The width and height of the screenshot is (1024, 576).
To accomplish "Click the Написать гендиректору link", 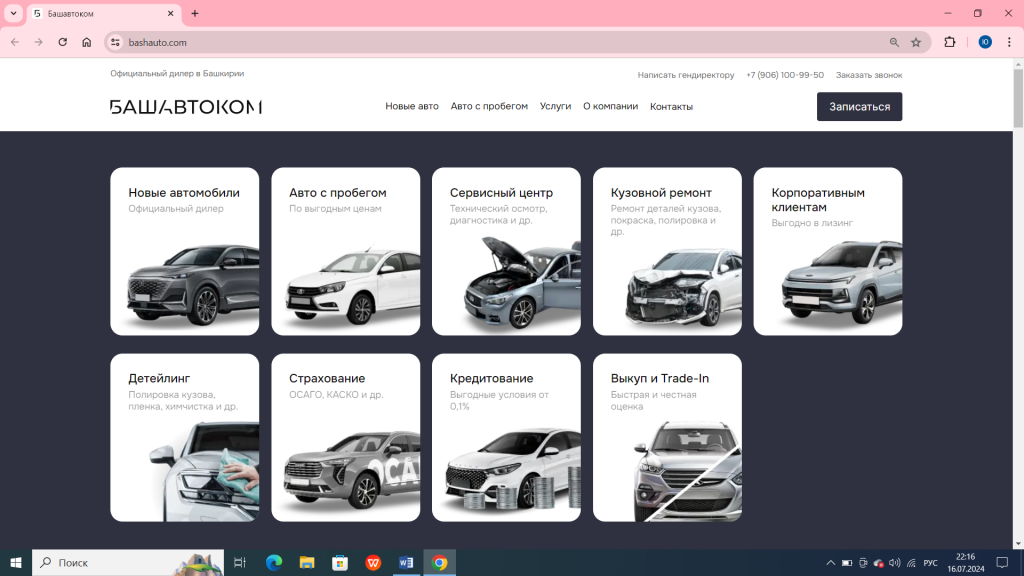I will click(x=686, y=75).
